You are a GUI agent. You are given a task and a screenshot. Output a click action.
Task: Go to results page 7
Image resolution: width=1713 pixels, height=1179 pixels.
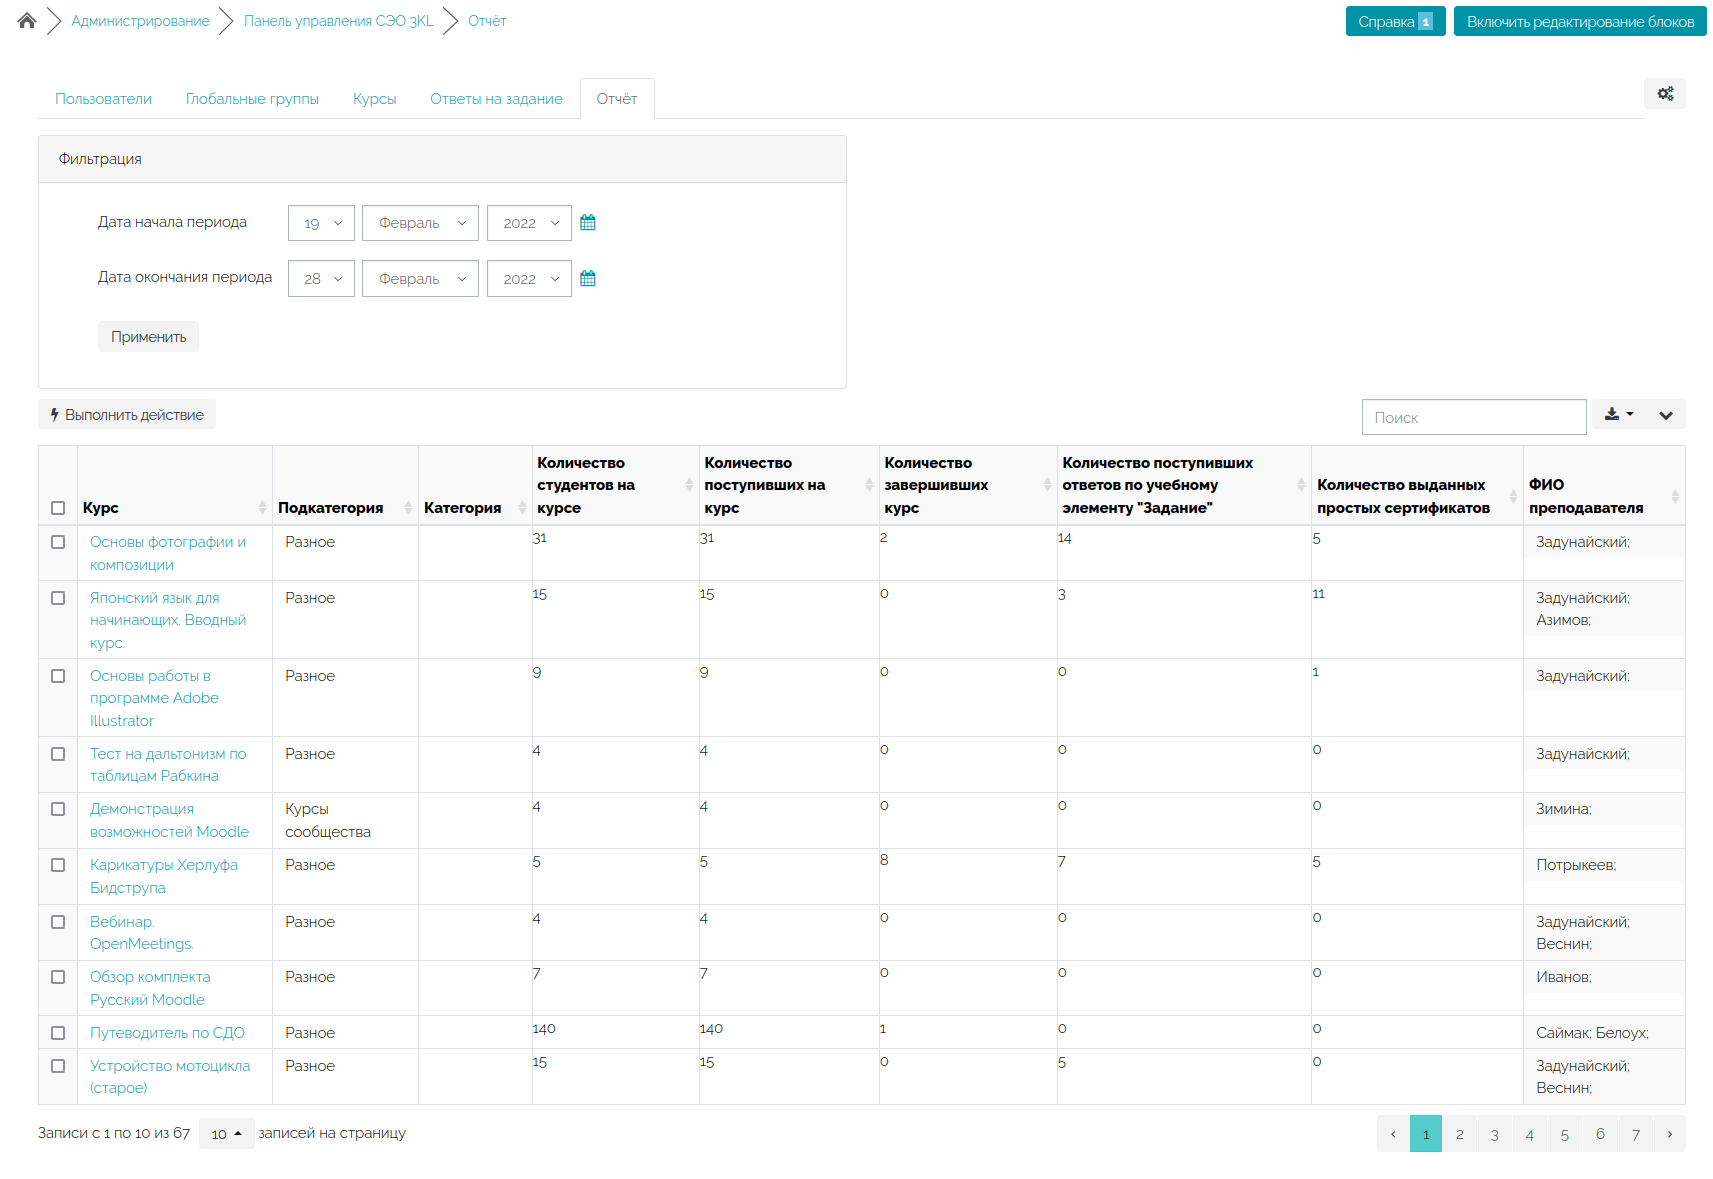1636,1134
